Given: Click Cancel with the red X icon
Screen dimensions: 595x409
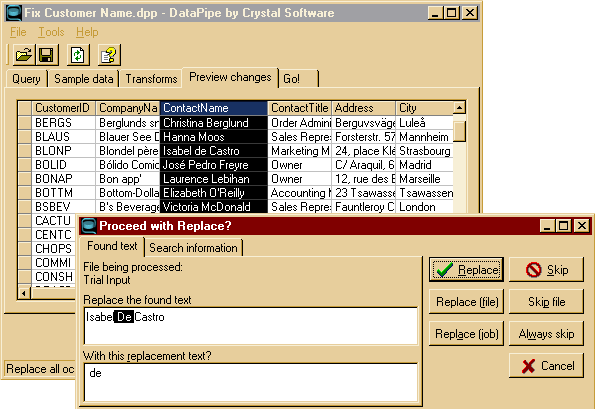Looking at the screenshot, I should coord(546,366).
